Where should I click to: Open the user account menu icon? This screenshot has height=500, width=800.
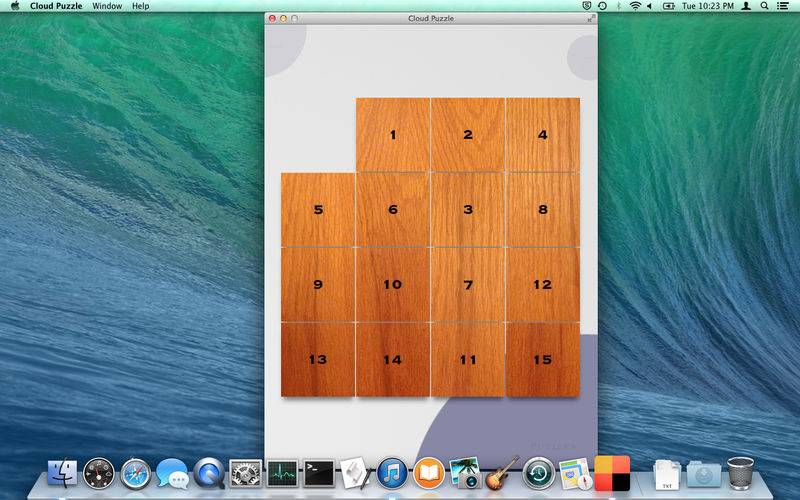pos(746,6)
